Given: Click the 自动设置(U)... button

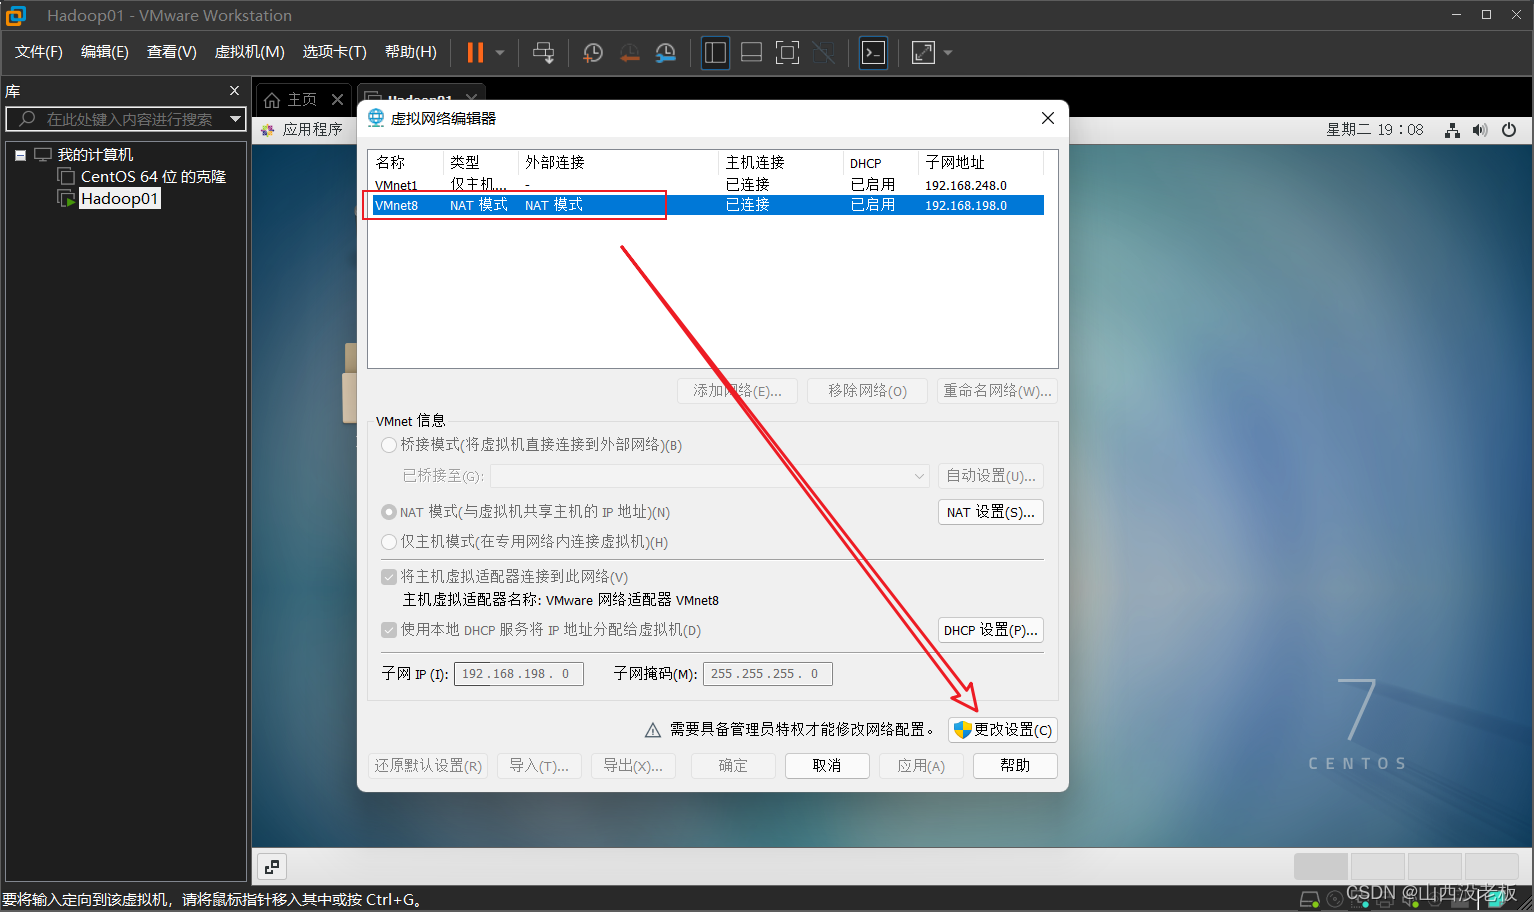Looking at the screenshot, I should (x=991, y=476).
